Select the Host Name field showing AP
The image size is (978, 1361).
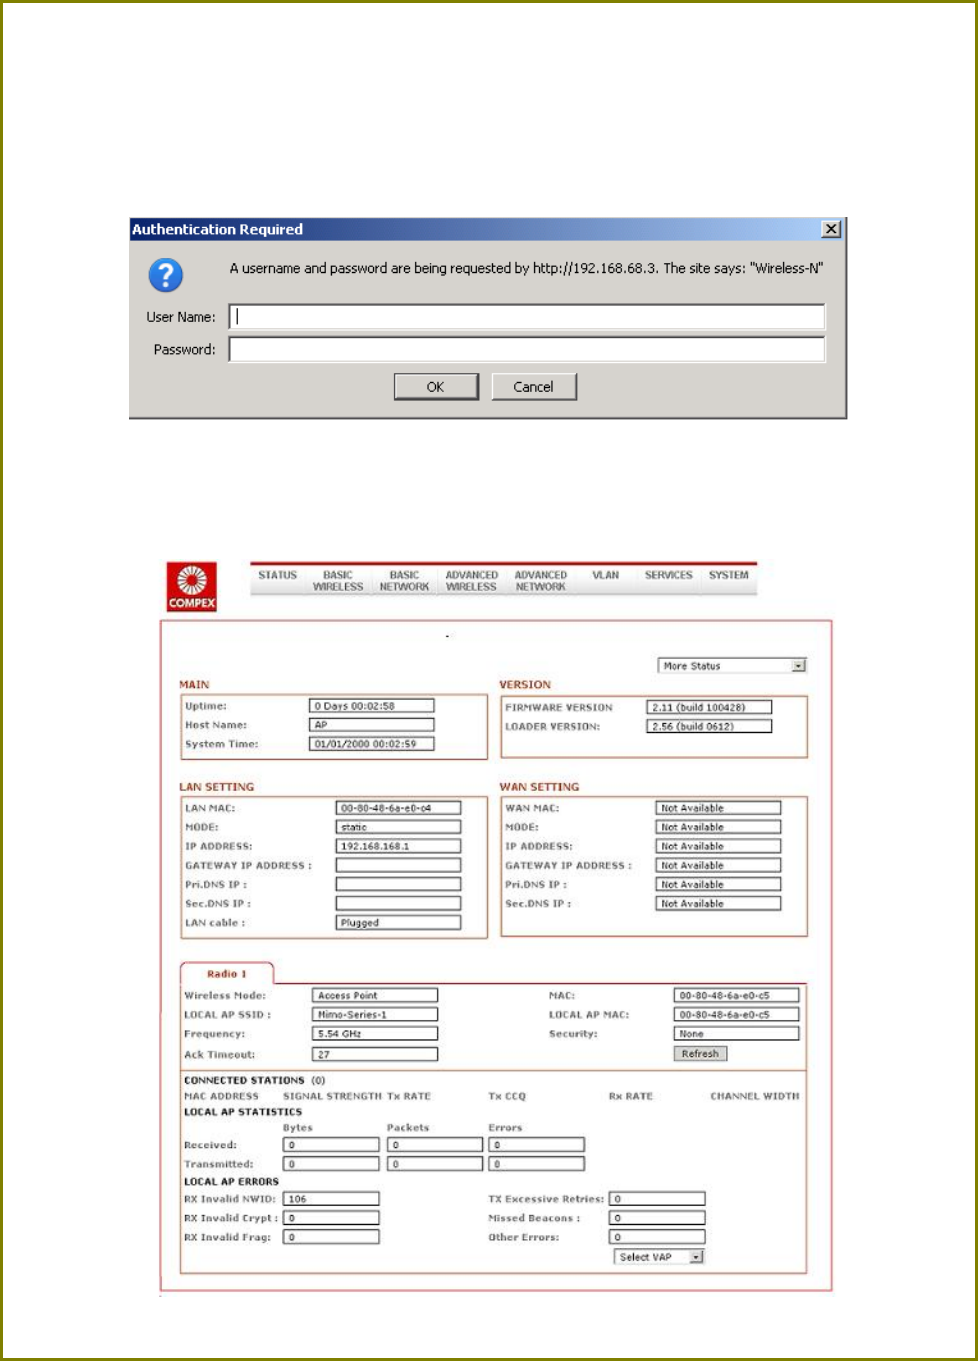point(372,725)
